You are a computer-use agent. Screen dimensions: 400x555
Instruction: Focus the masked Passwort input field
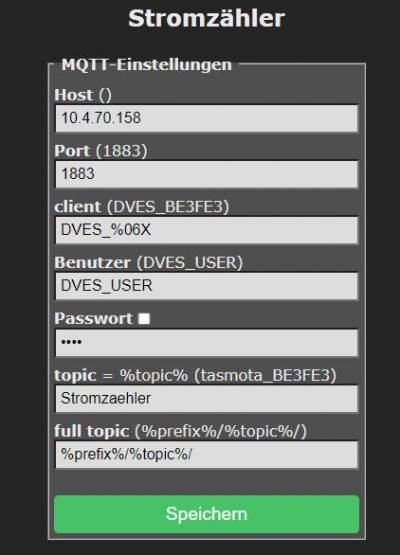pyautogui.click(x=207, y=343)
